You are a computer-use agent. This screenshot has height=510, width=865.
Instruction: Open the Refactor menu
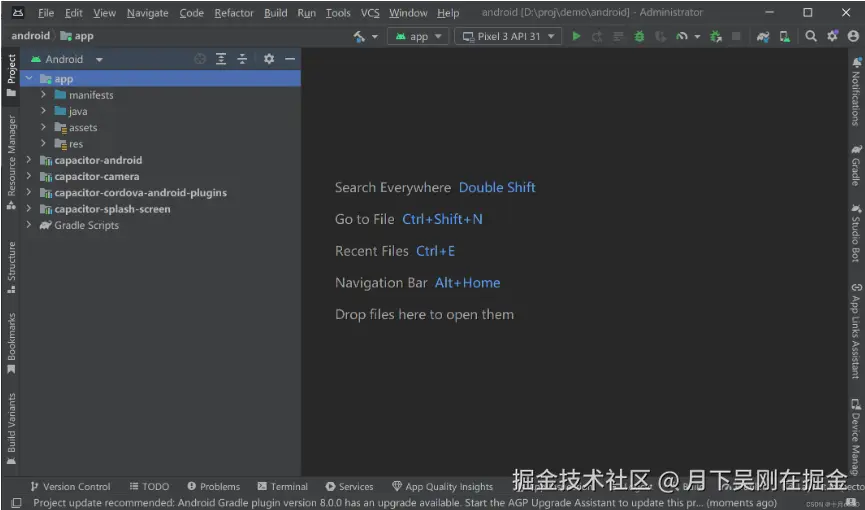tap(234, 13)
